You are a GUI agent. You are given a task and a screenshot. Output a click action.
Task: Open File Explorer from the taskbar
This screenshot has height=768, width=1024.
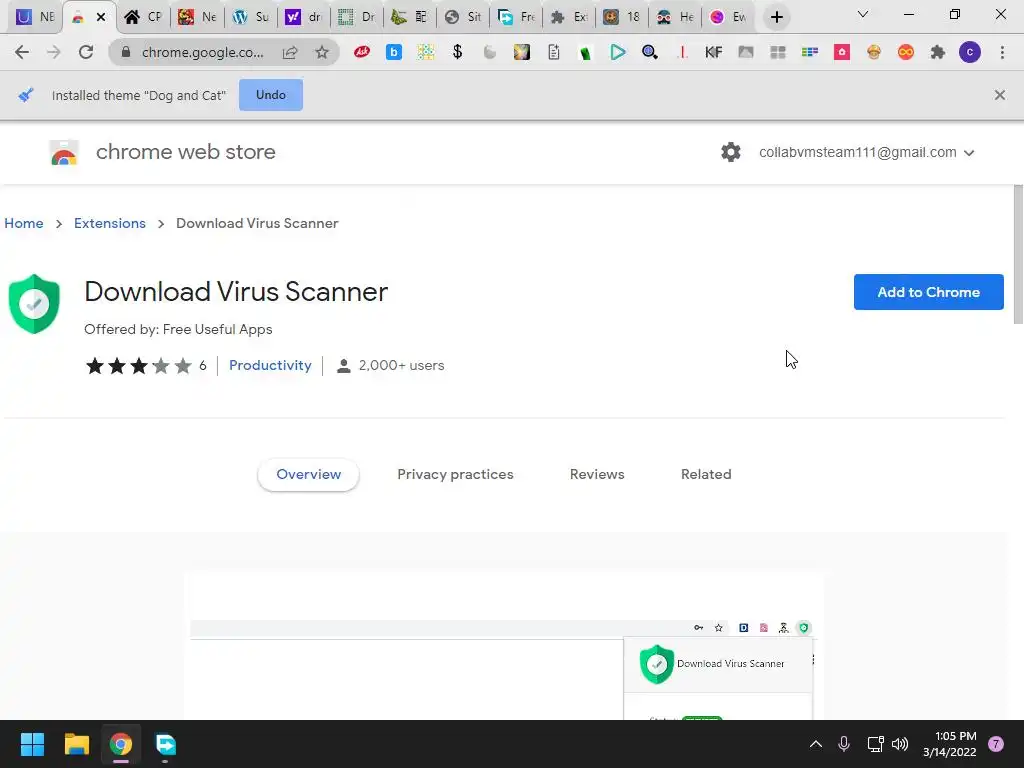pos(76,744)
